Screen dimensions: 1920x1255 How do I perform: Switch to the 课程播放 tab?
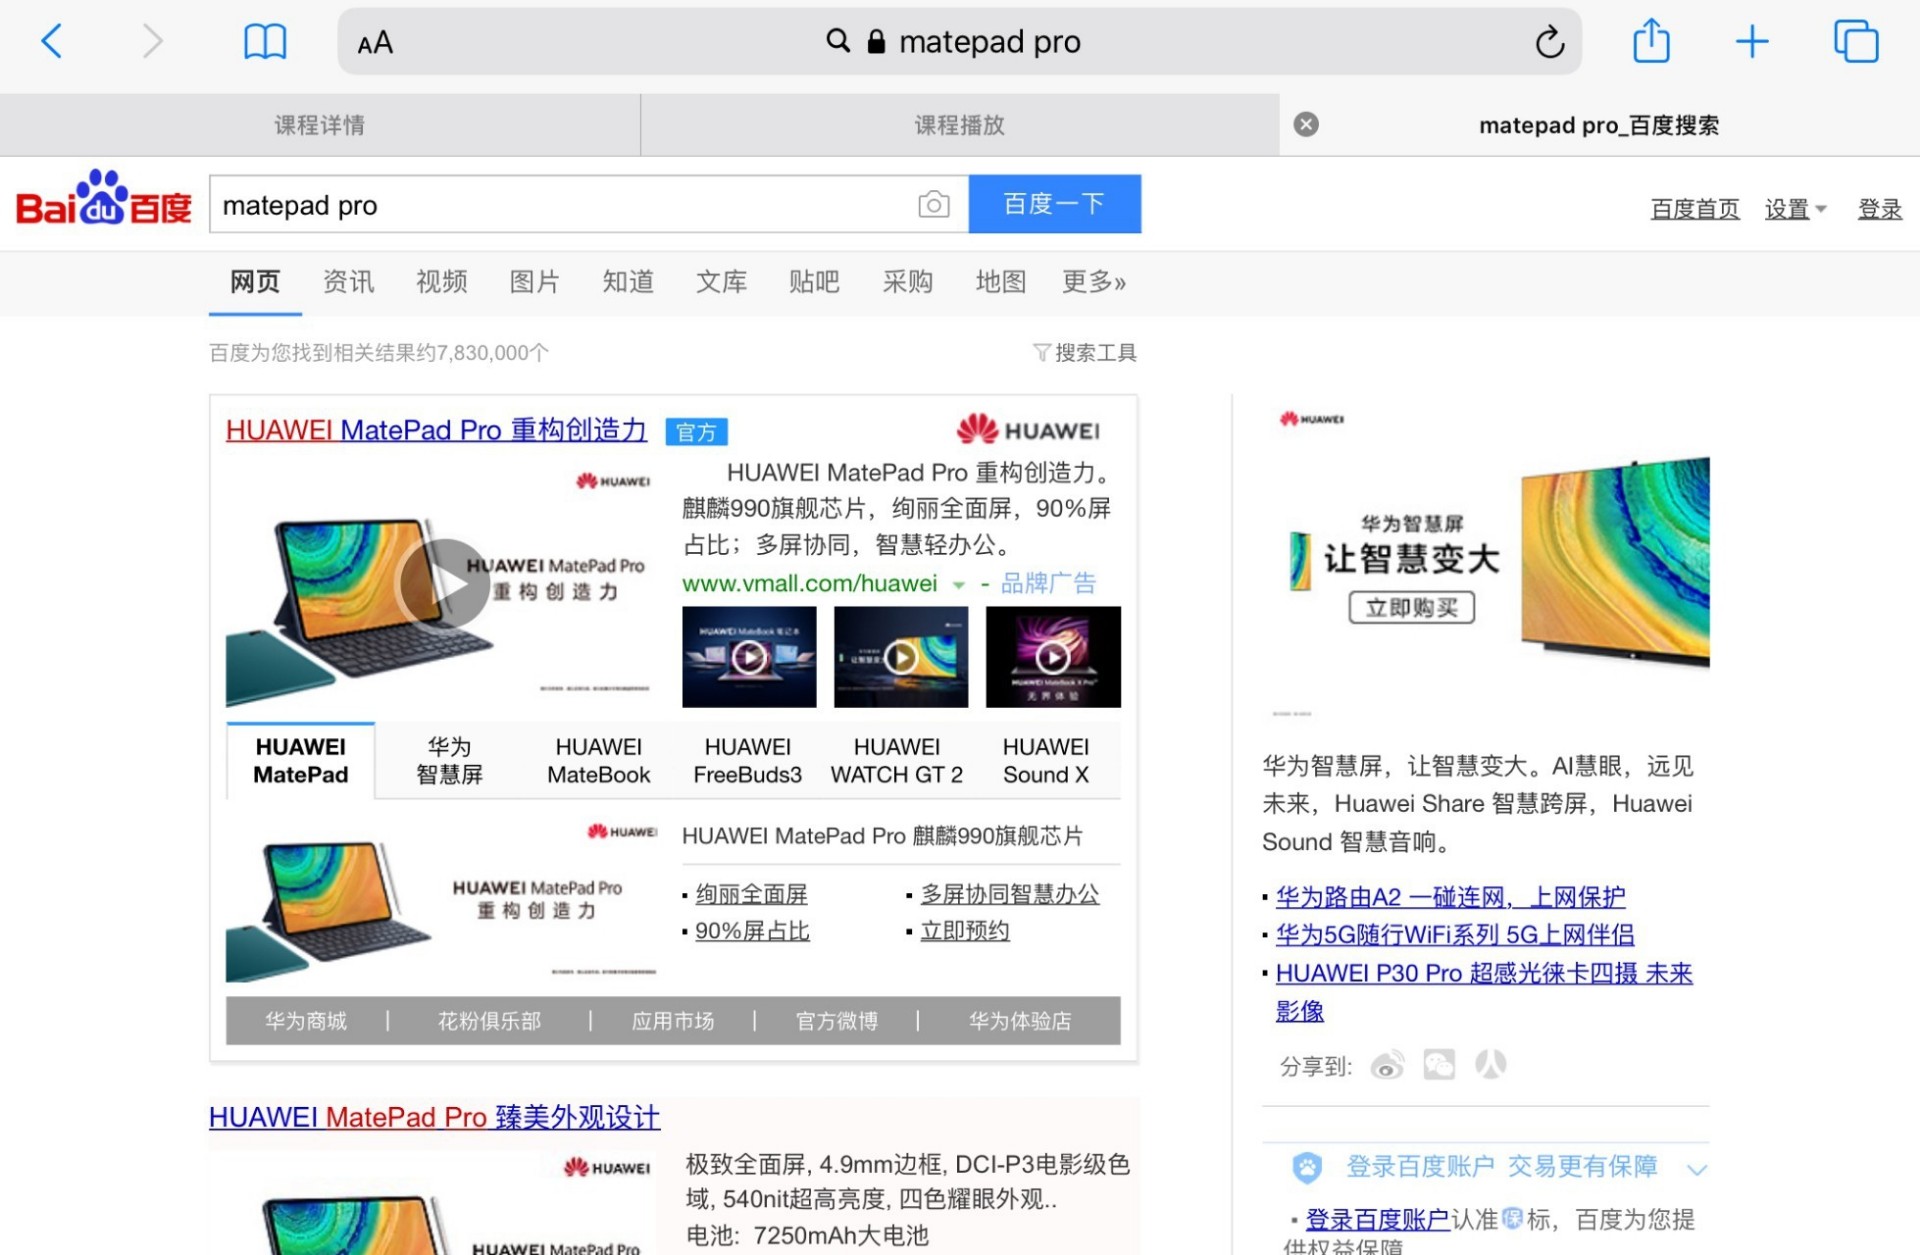point(960,125)
